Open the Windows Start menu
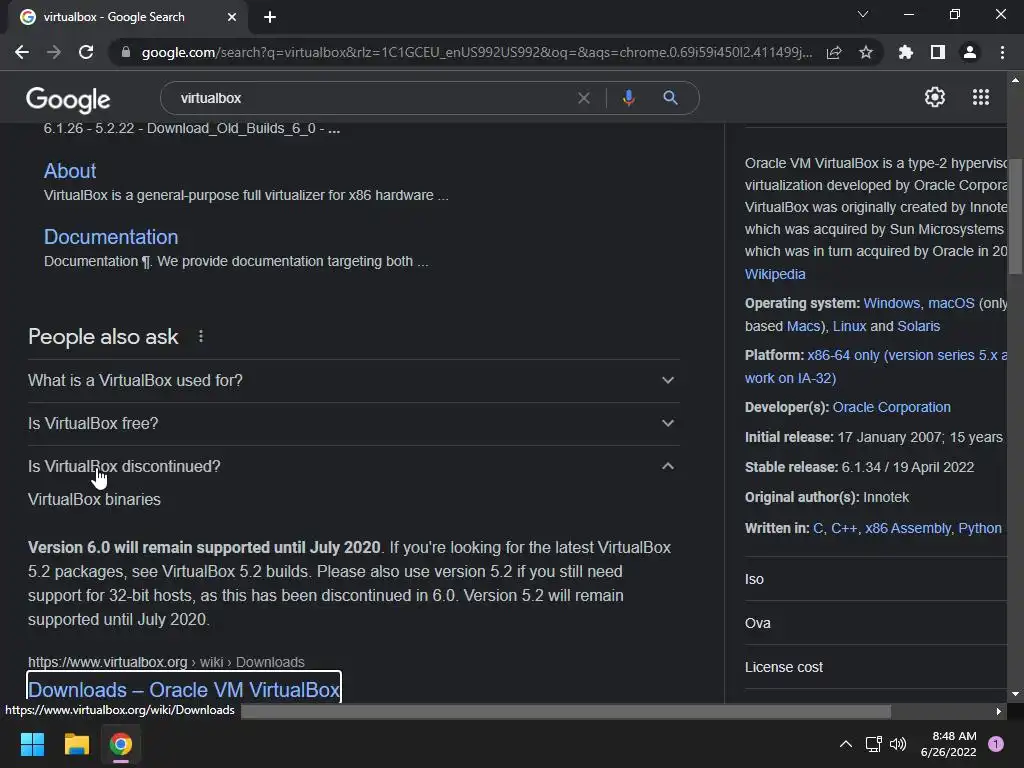Screen dimensions: 1024x768 (x=32, y=744)
